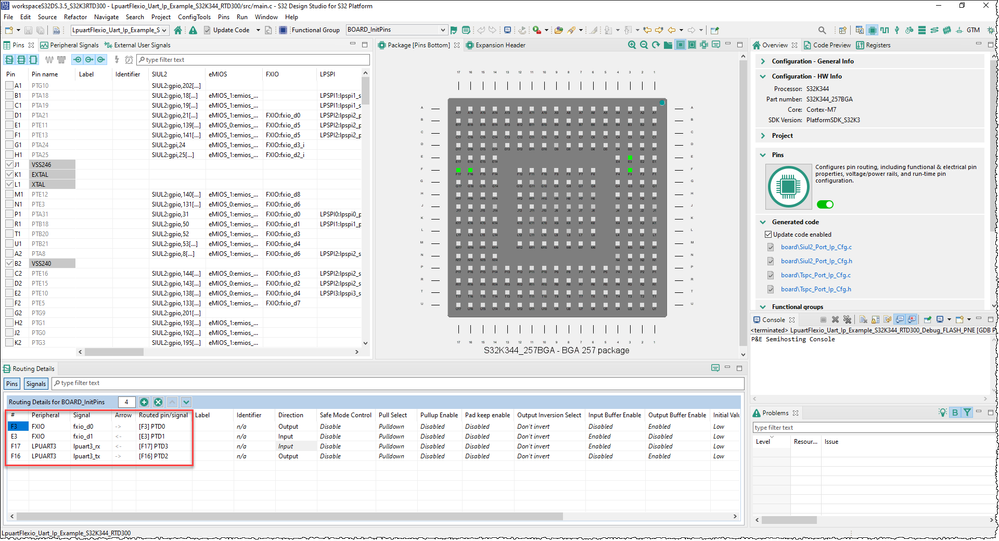Image resolution: width=999 pixels, height=541 pixels.
Task: Open the ConfigTools menu
Action: click(194, 17)
